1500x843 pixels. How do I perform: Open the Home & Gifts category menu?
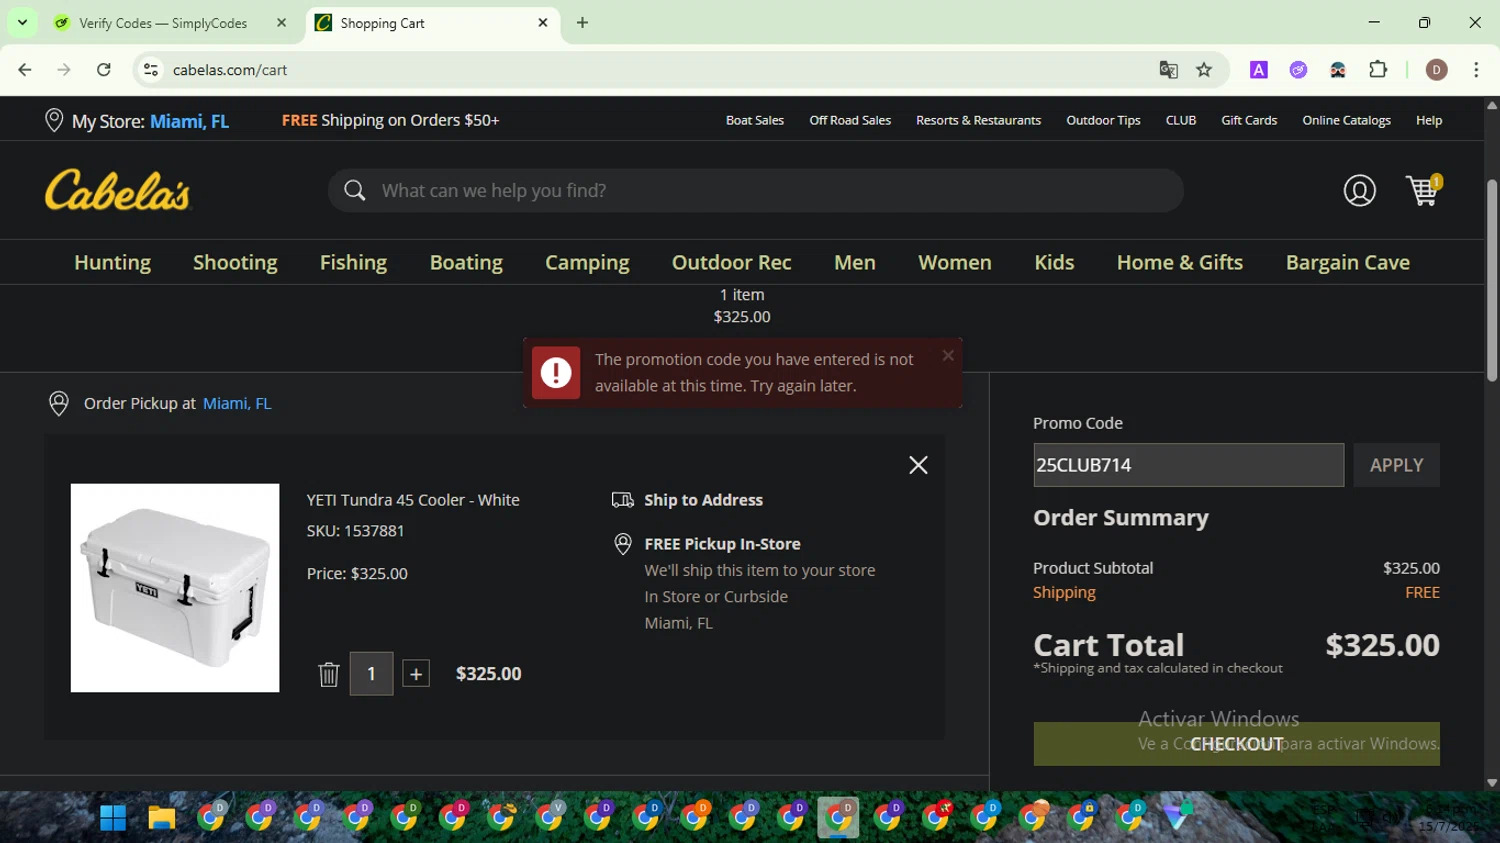click(x=1180, y=262)
